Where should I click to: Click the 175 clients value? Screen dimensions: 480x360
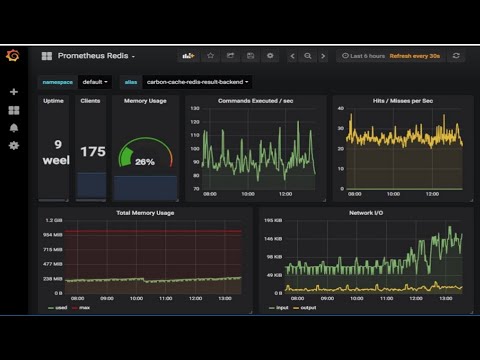[x=93, y=152]
